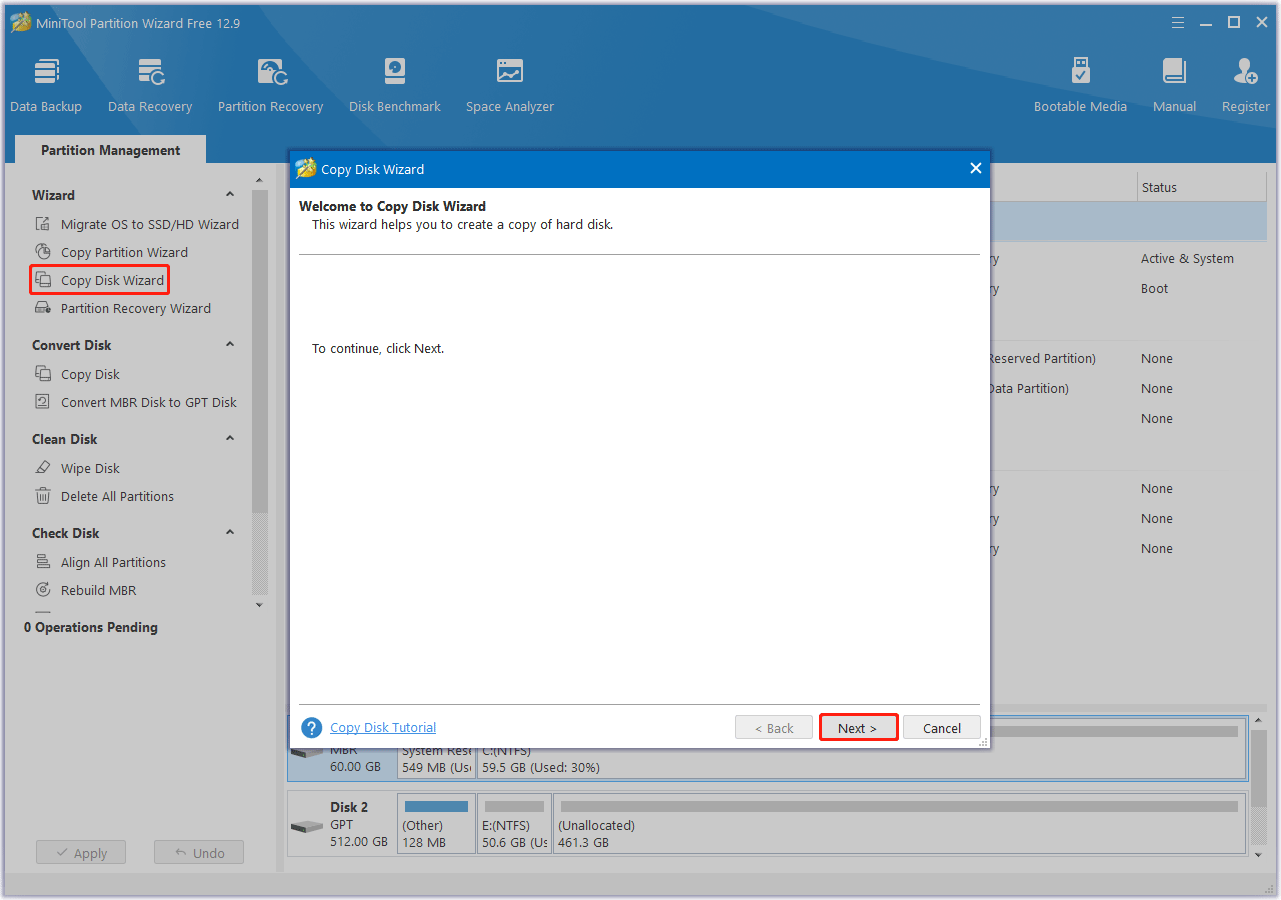Screen dimensions: 1281x900
Task: Click the Delete All Partitions trash icon
Action: point(43,496)
